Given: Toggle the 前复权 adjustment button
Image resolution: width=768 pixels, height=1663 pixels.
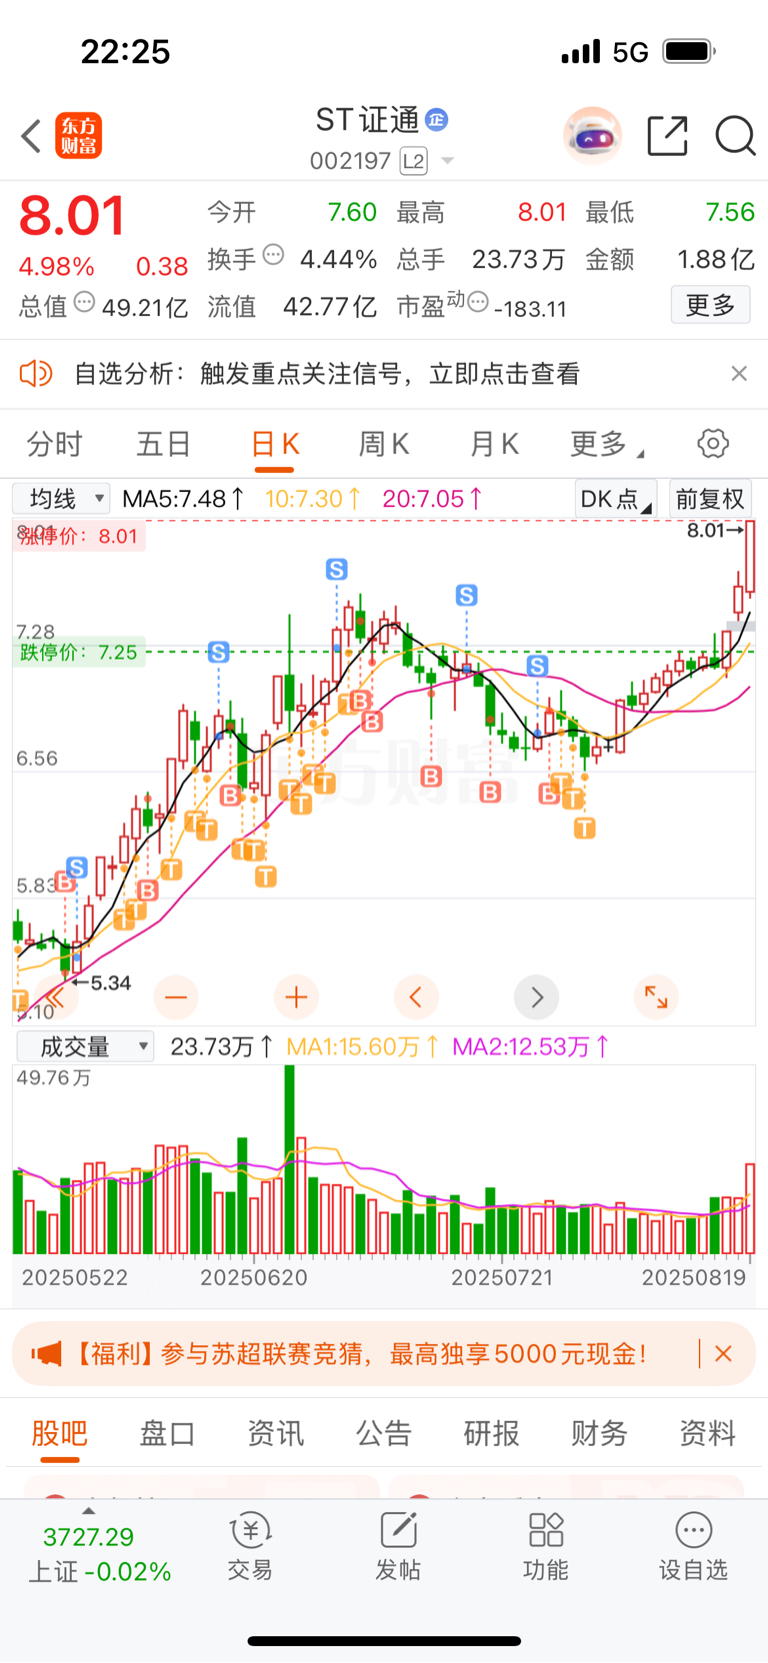Looking at the screenshot, I should pyautogui.click(x=710, y=499).
